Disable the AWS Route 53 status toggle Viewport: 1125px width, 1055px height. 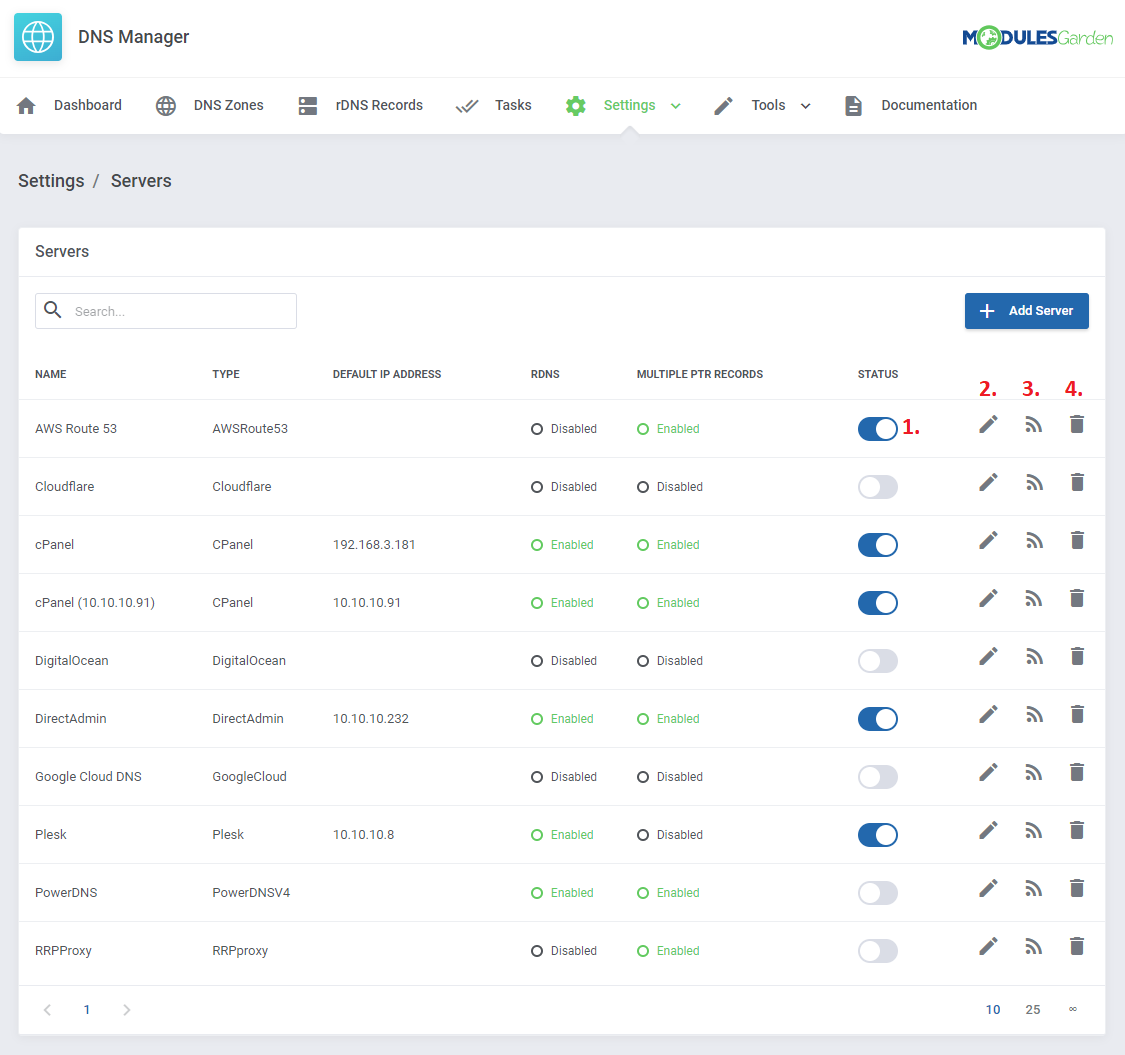(x=877, y=429)
